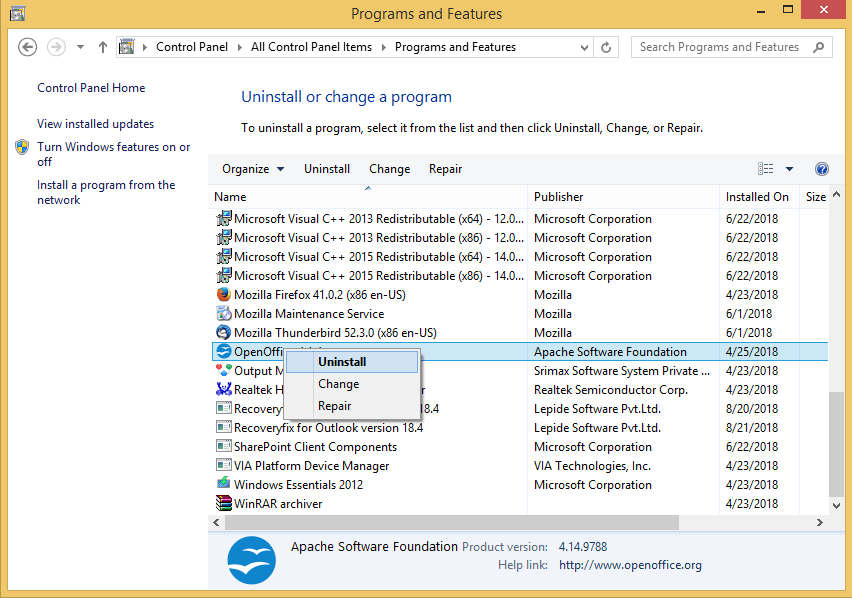Choose Change from the context menu
852x598 pixels.
(x=352, y=384)
